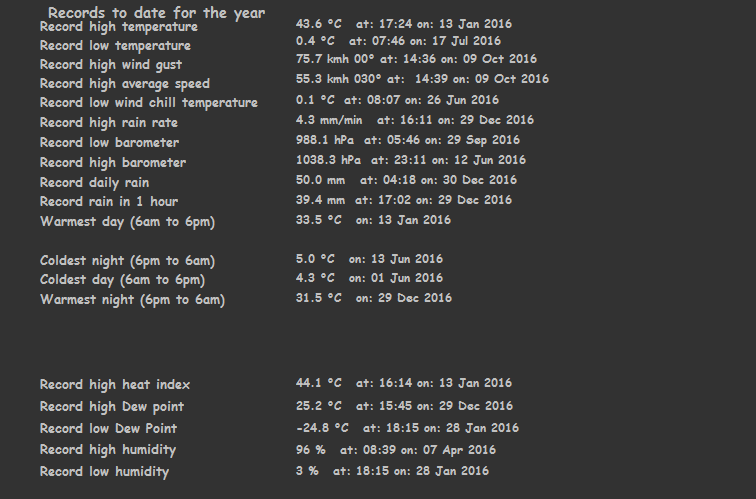Click the "Record low wind chill temperature" label
Screen dimensions: 756x499
click(x=148, y=103)
